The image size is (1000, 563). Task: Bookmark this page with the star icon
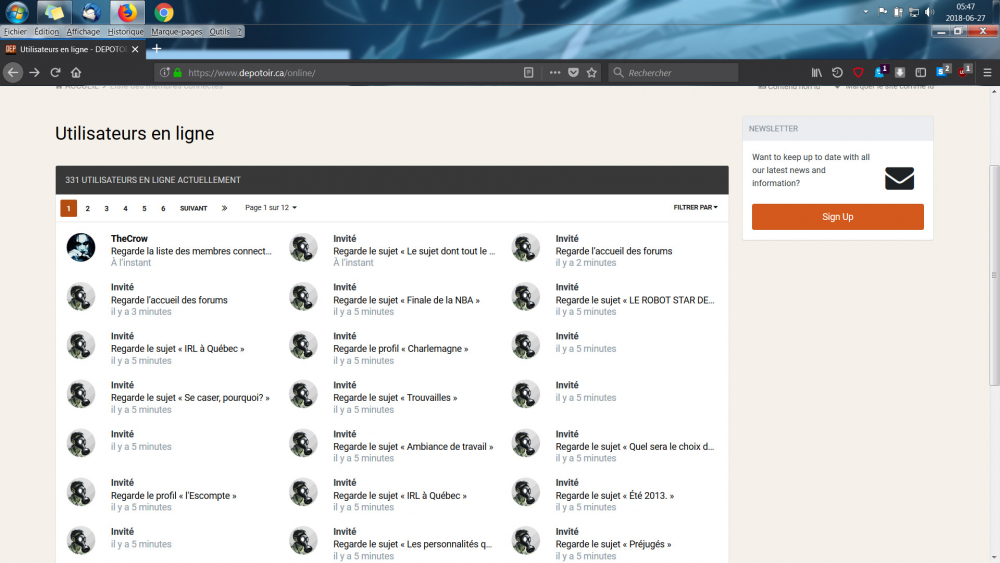tap(592, 73)
